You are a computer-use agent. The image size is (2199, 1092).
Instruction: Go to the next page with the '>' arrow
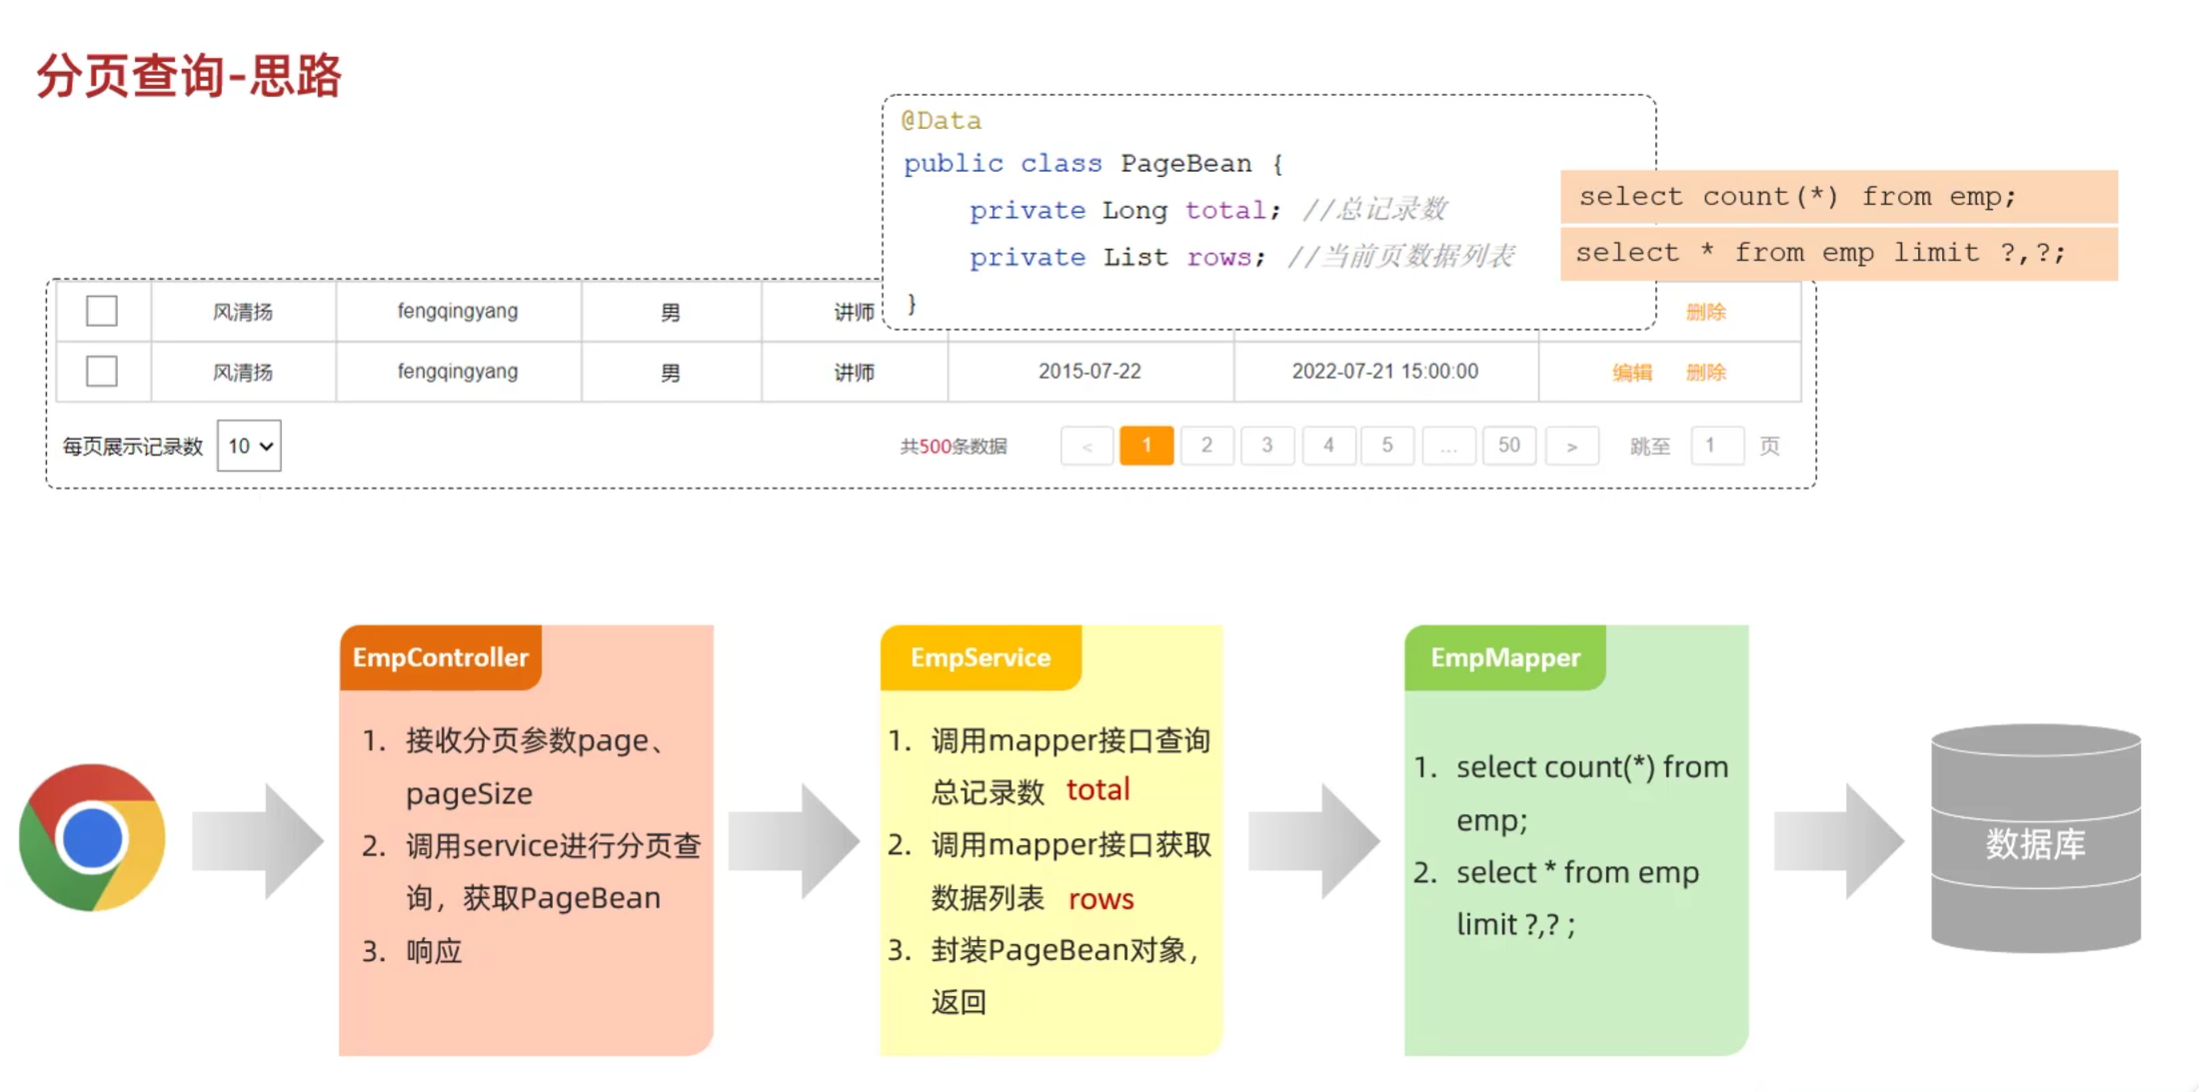coord(1571,446)
